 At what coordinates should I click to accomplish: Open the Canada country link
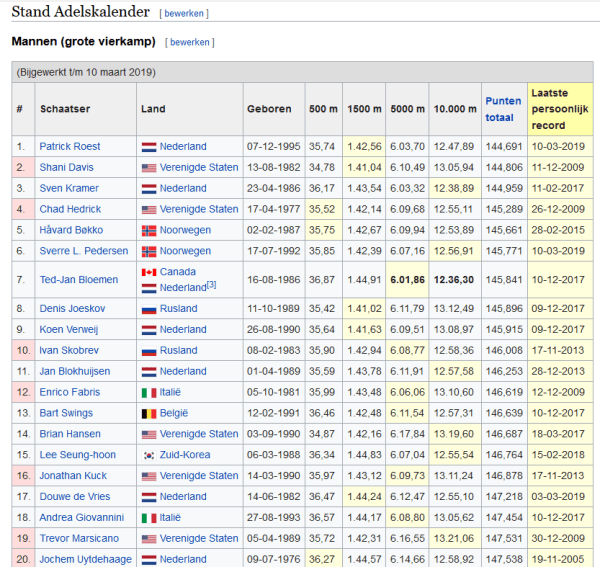[x=176, y=272]
